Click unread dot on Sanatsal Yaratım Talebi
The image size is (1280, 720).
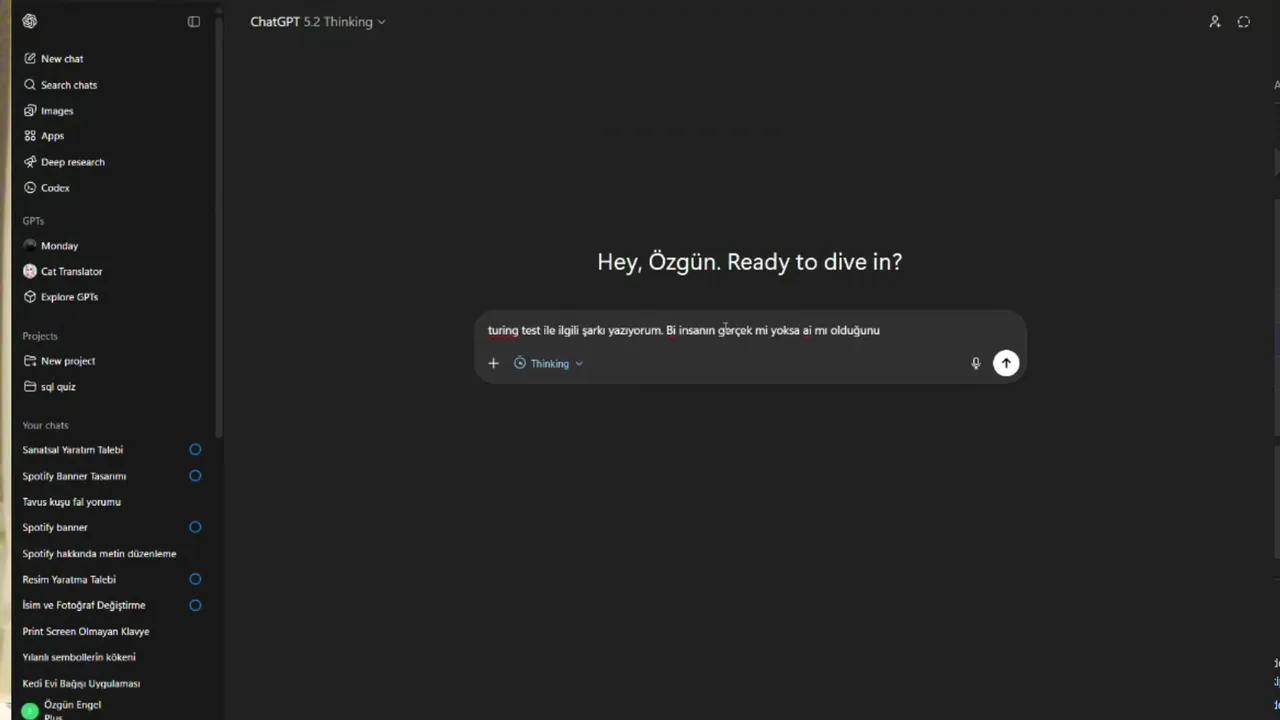tap(195, 450)
